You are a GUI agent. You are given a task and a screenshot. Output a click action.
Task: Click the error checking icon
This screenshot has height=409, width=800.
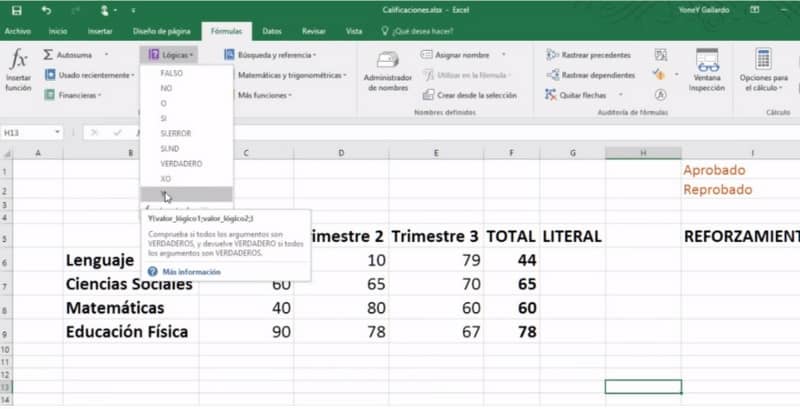coord(659,75)
